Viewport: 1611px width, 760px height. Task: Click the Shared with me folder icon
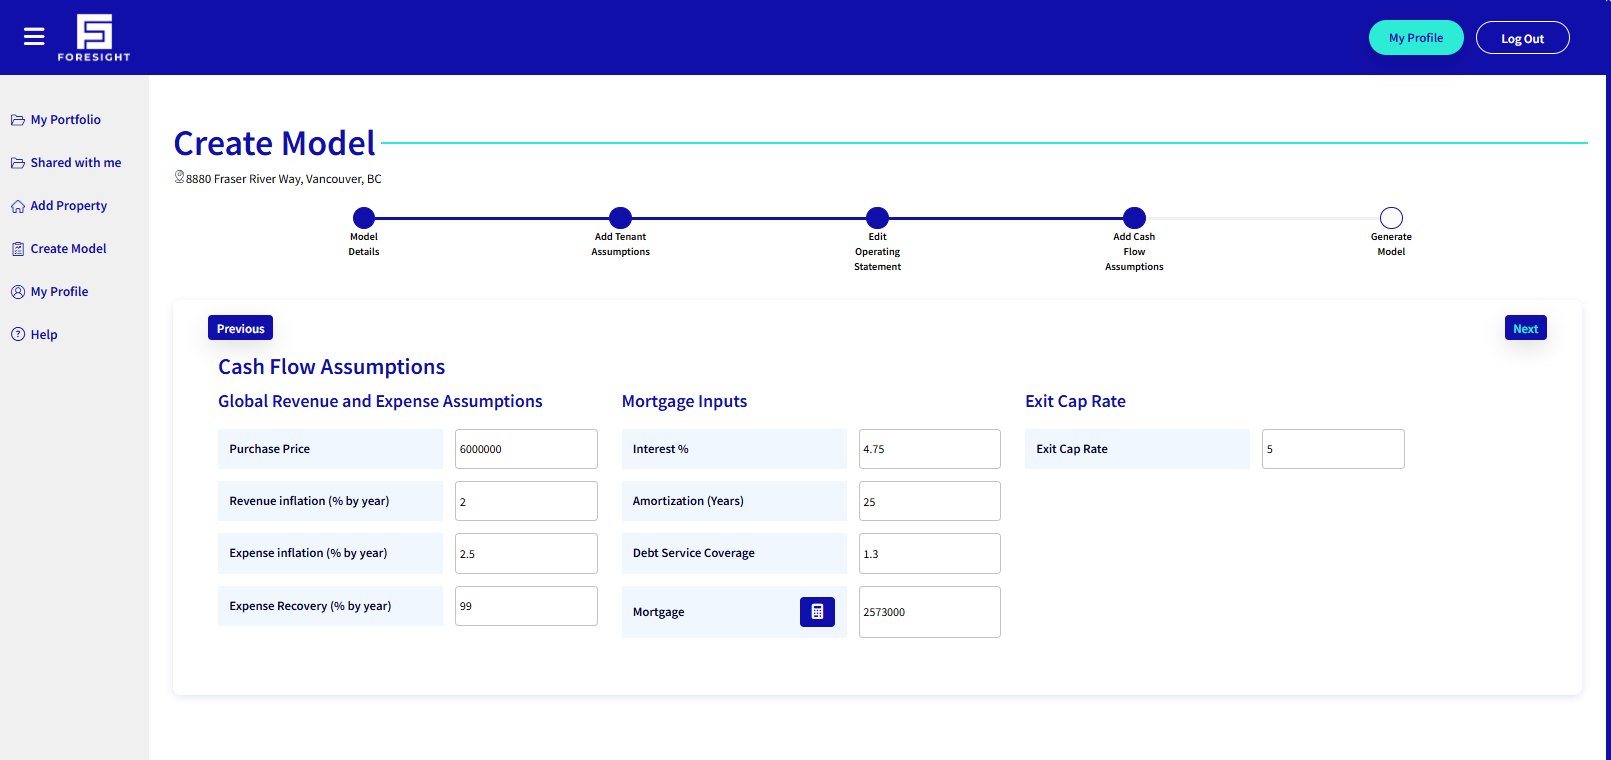point(18,163)
